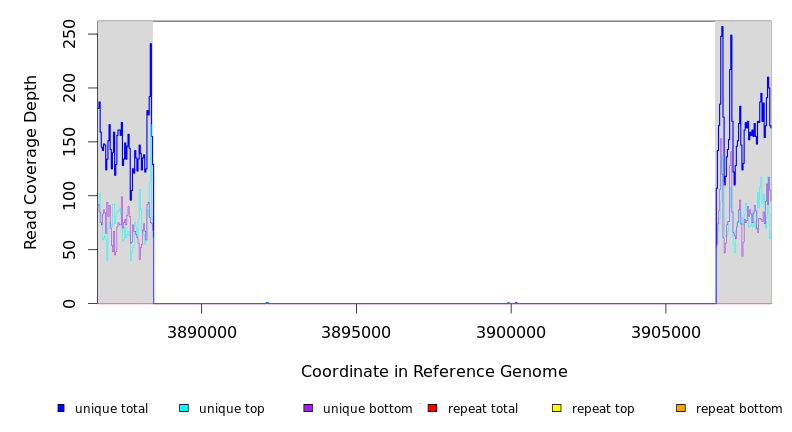Viewport: 792px width, 432px height.
Task: Click the yellow repeat top legend swatch
Action: [557, 408]
